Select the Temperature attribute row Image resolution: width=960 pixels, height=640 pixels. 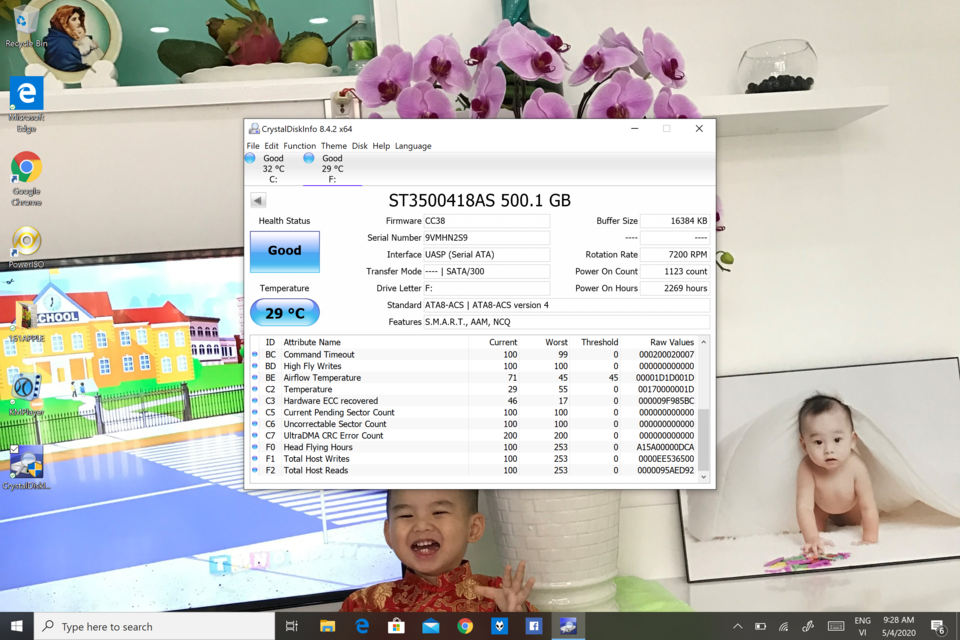474,390
